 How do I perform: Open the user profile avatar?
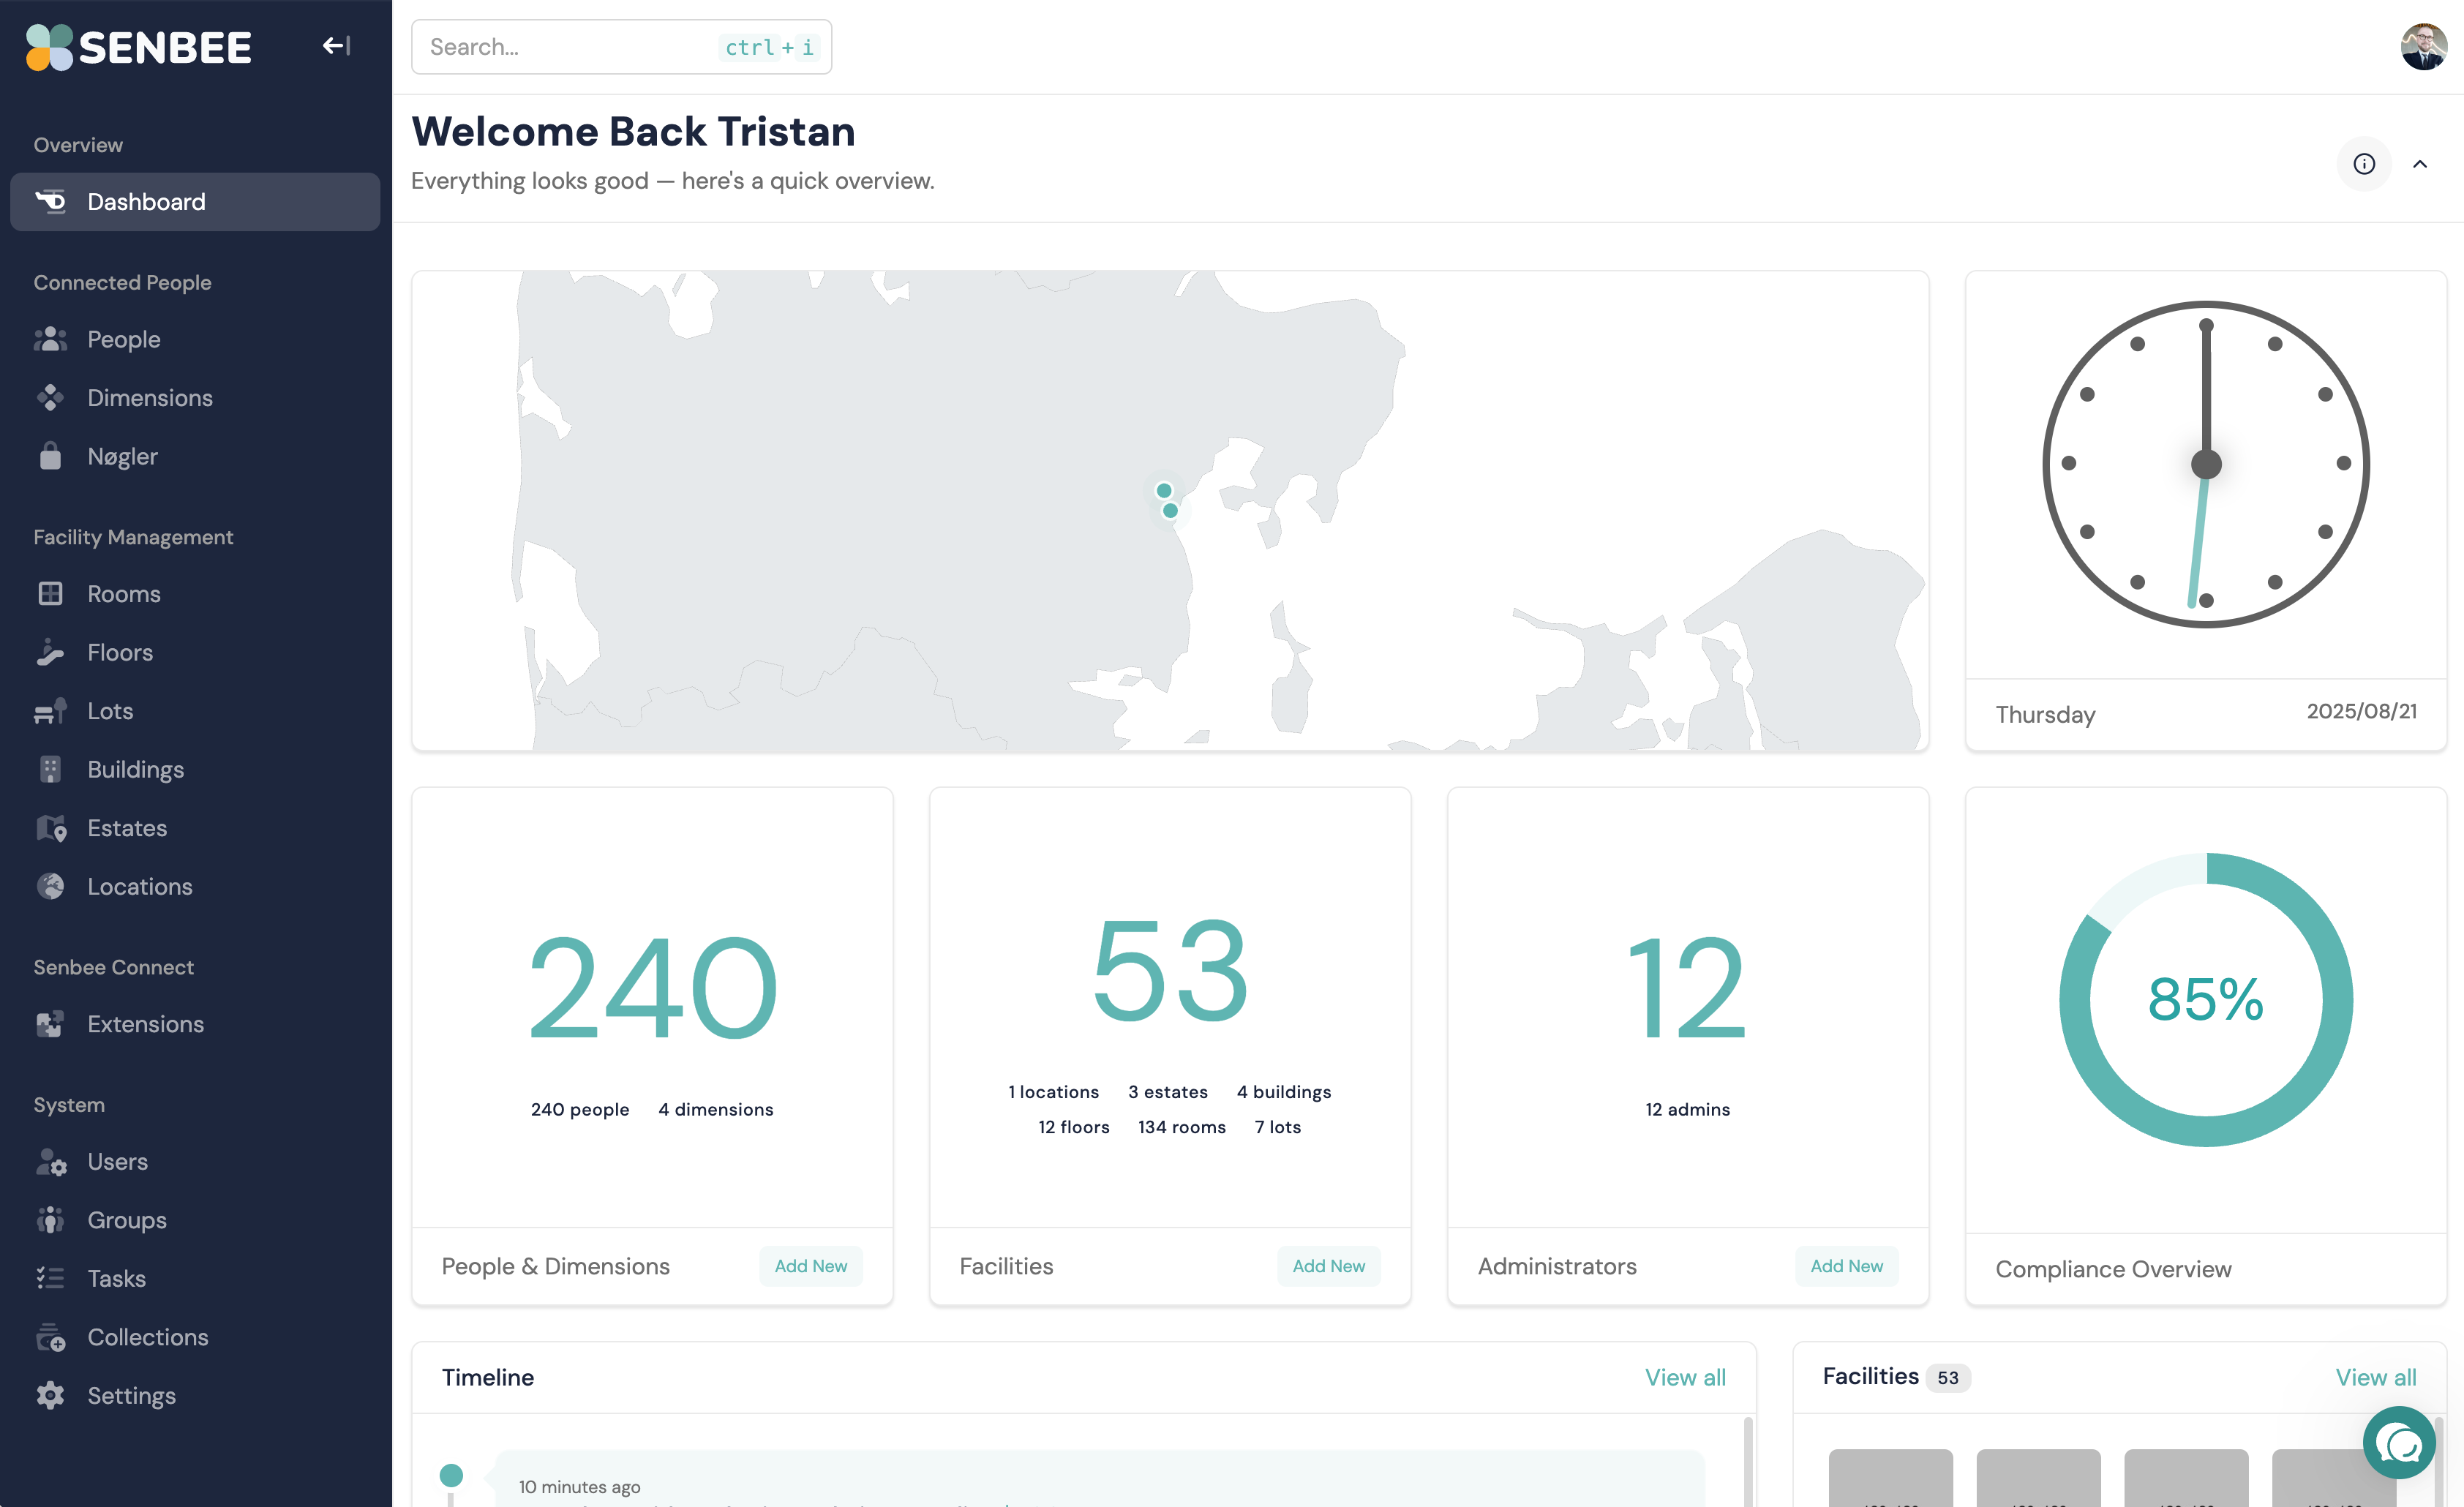[2423, 47]
